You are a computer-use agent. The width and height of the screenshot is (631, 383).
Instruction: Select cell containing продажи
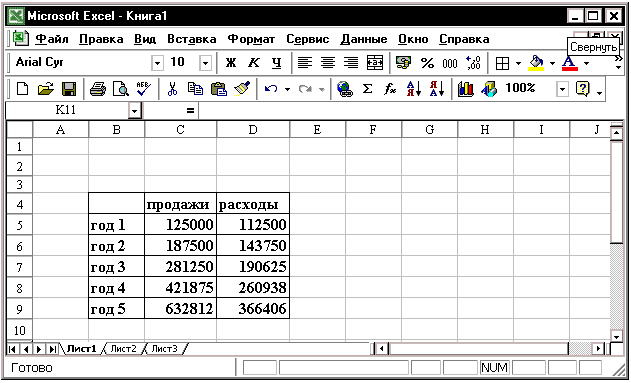(181, 204)
